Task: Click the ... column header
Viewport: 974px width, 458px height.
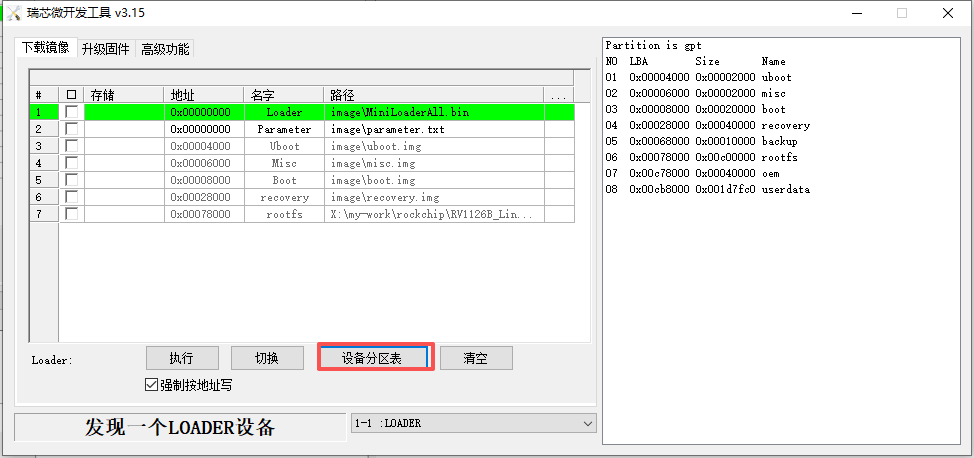Action: 558,95
